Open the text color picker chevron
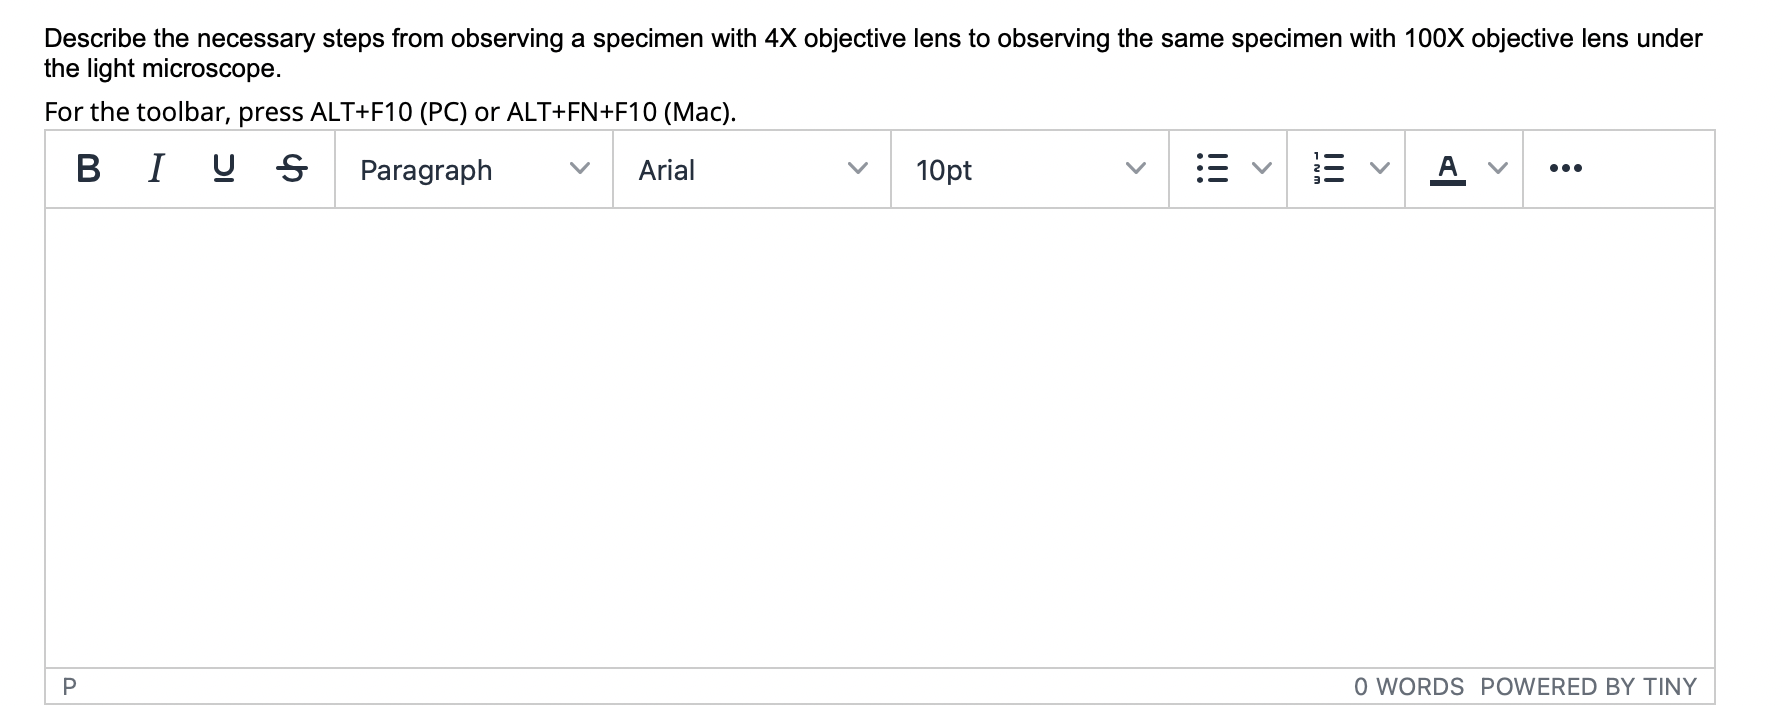1782x706 pixels. 1497,170
